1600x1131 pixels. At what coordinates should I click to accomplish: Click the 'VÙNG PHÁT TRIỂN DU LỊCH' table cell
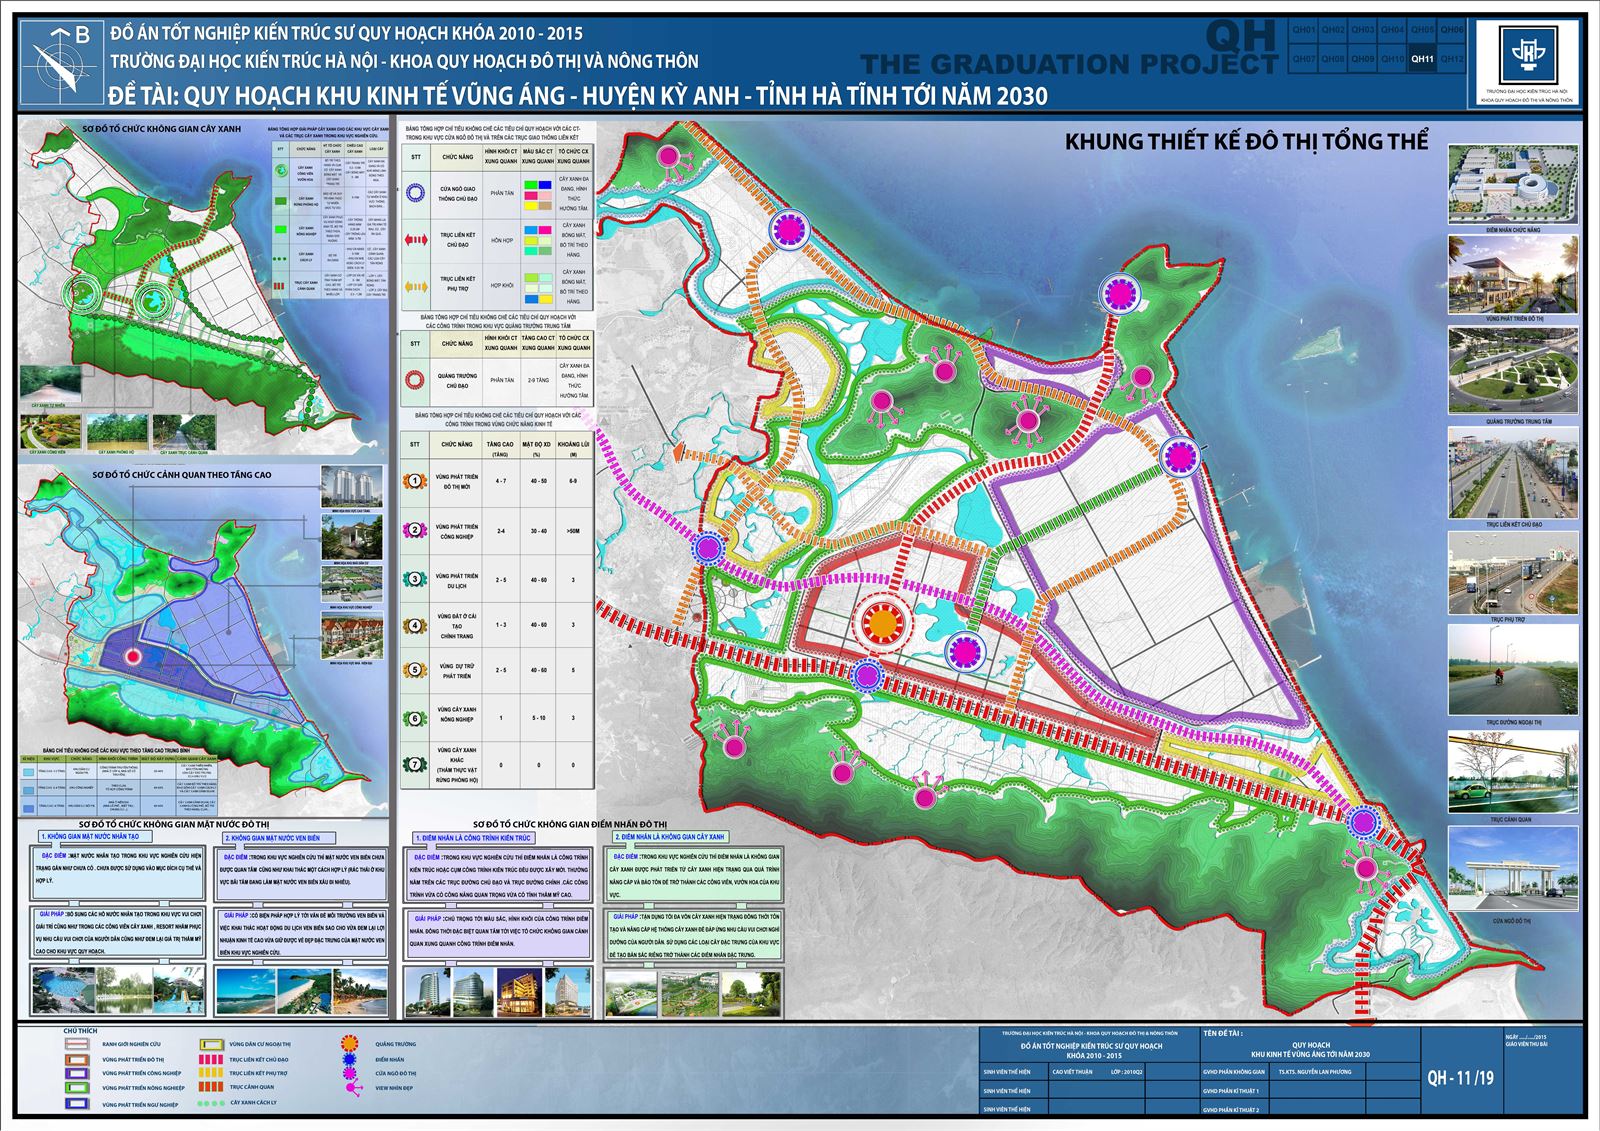pyautogui.click(x=457, y=580)
